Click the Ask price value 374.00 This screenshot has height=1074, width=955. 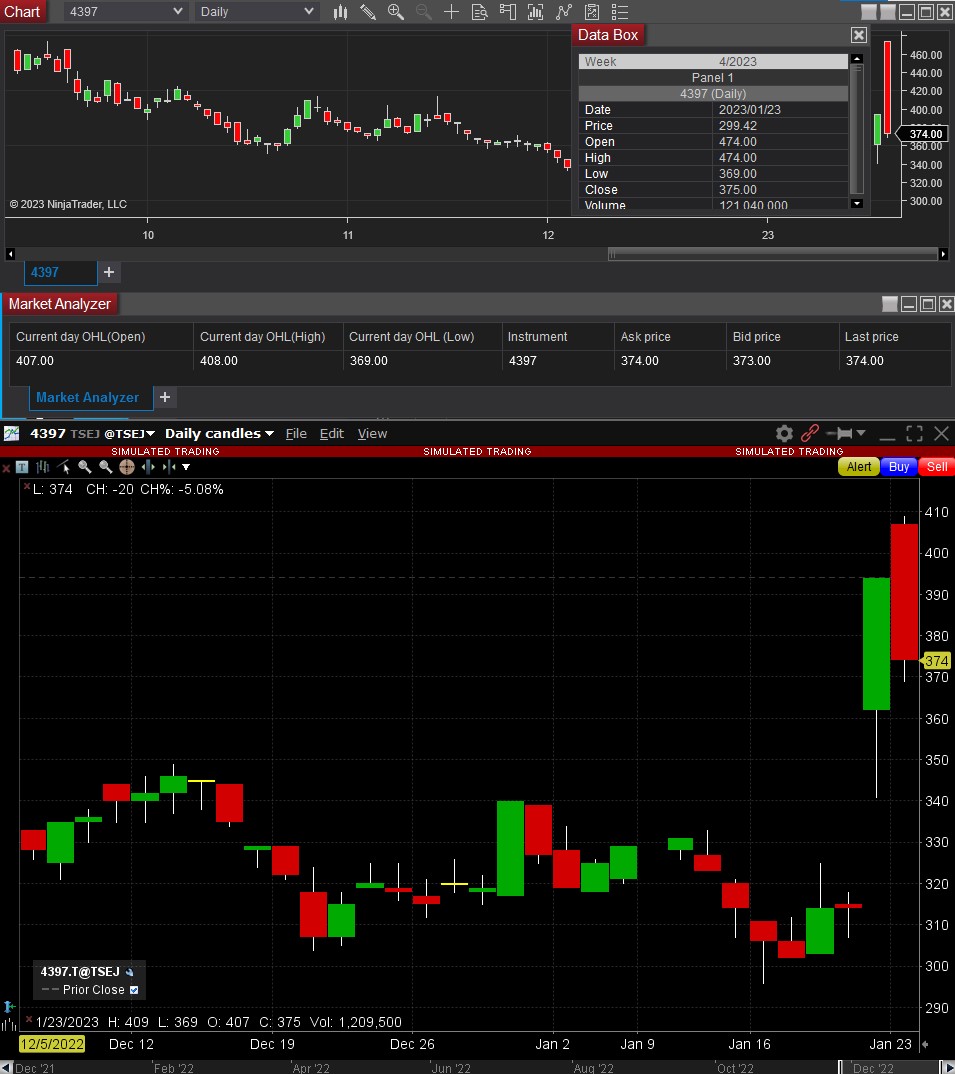click(640, 360)
